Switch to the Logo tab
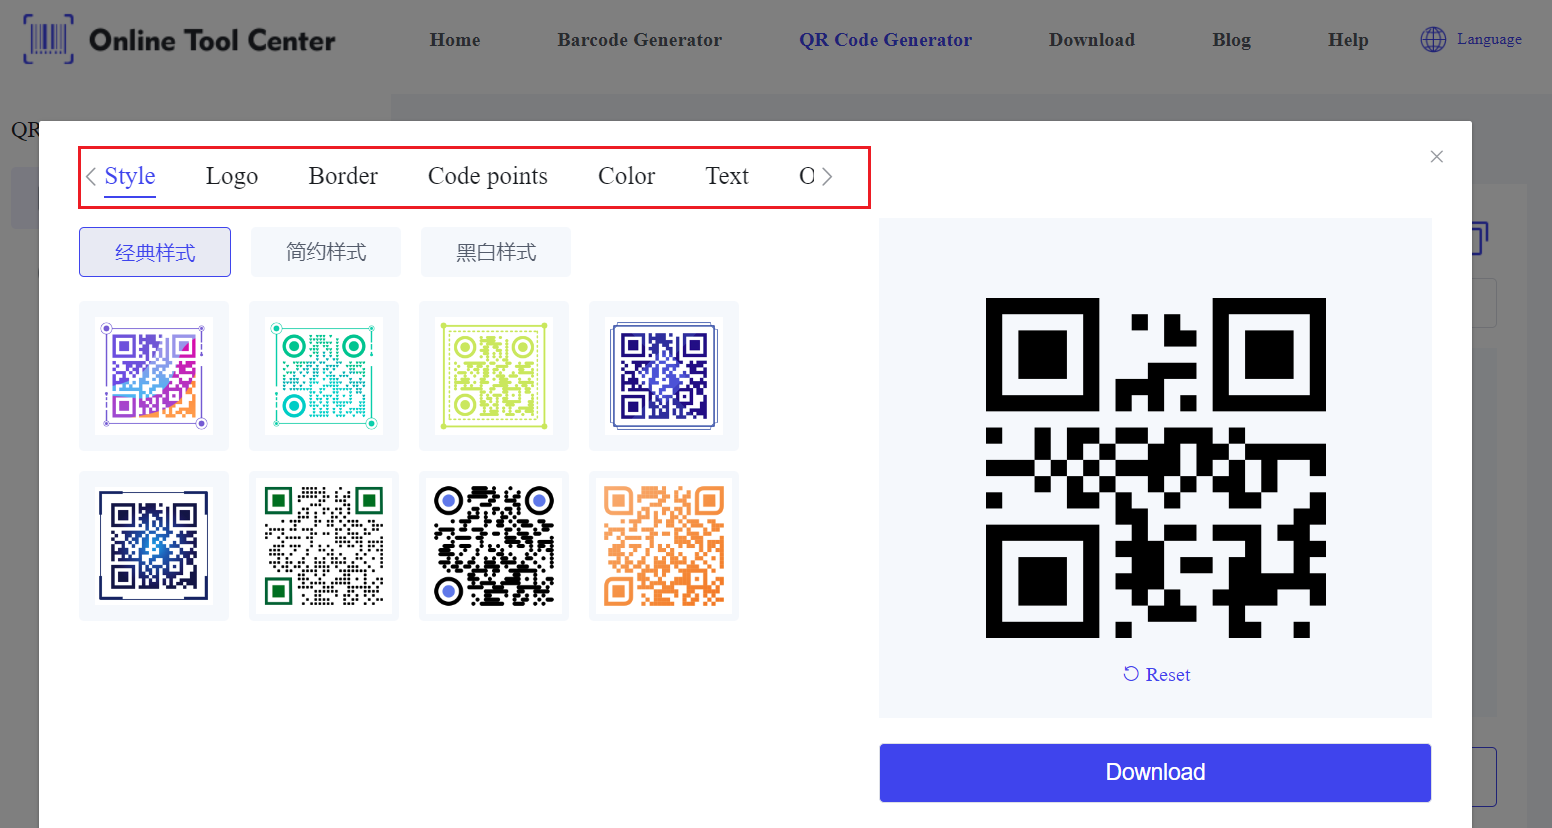1552x828 pixels. [232, 177]
